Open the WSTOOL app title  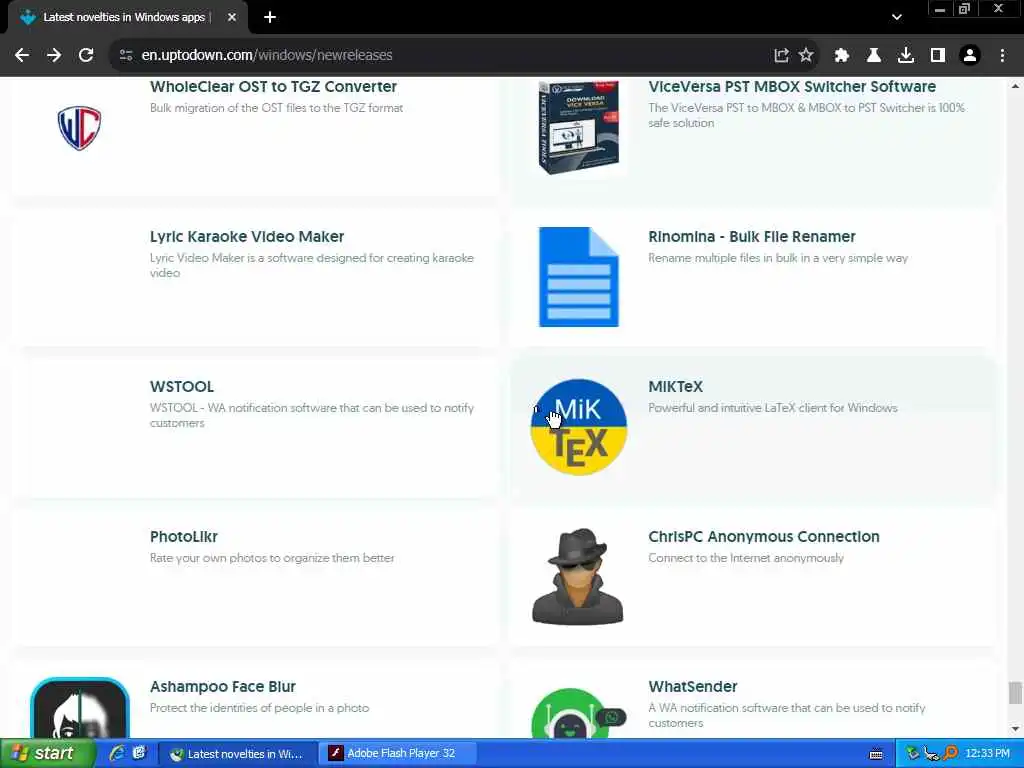182,387
